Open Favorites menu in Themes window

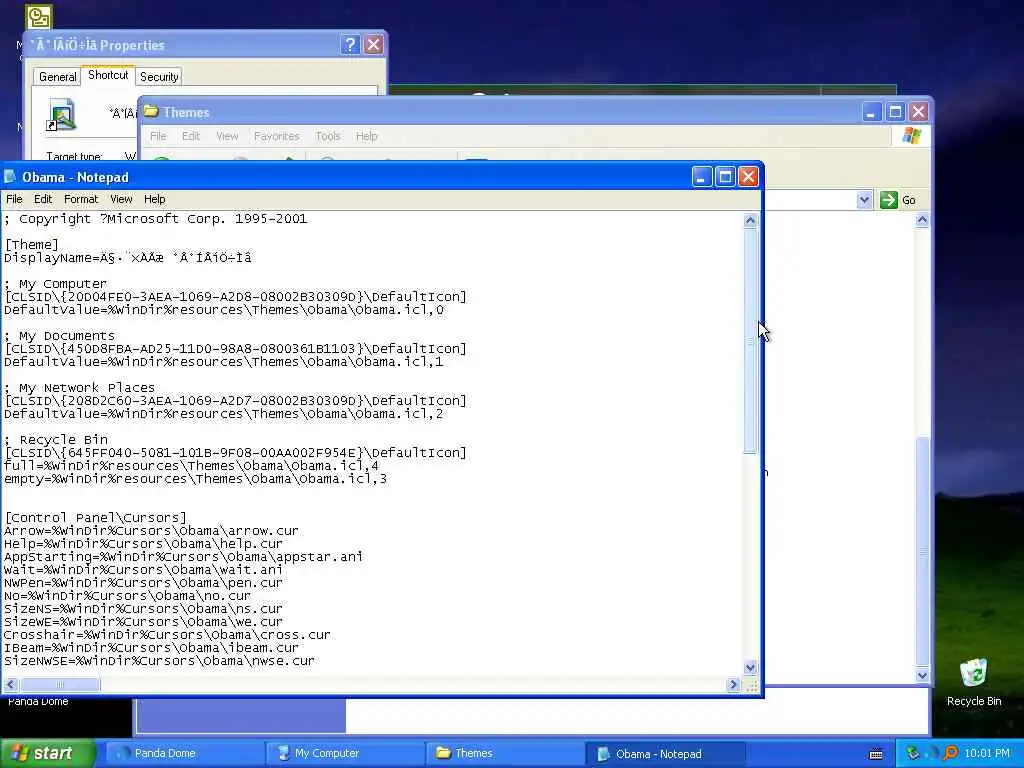276,136
